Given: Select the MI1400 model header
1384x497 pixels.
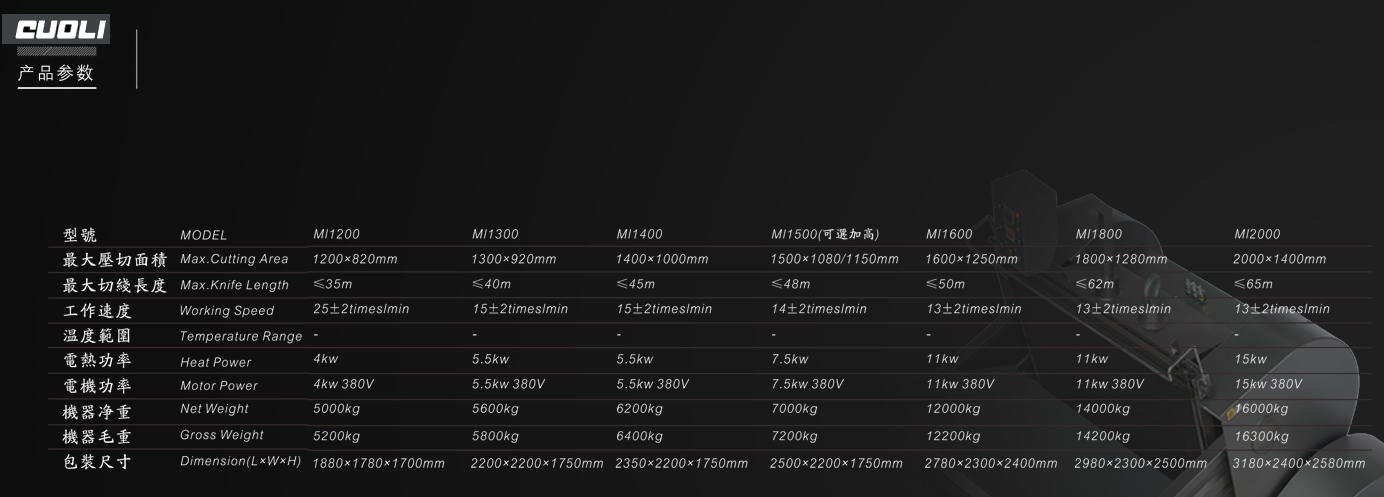Looking at the screenshot, I should pos(639,234).
